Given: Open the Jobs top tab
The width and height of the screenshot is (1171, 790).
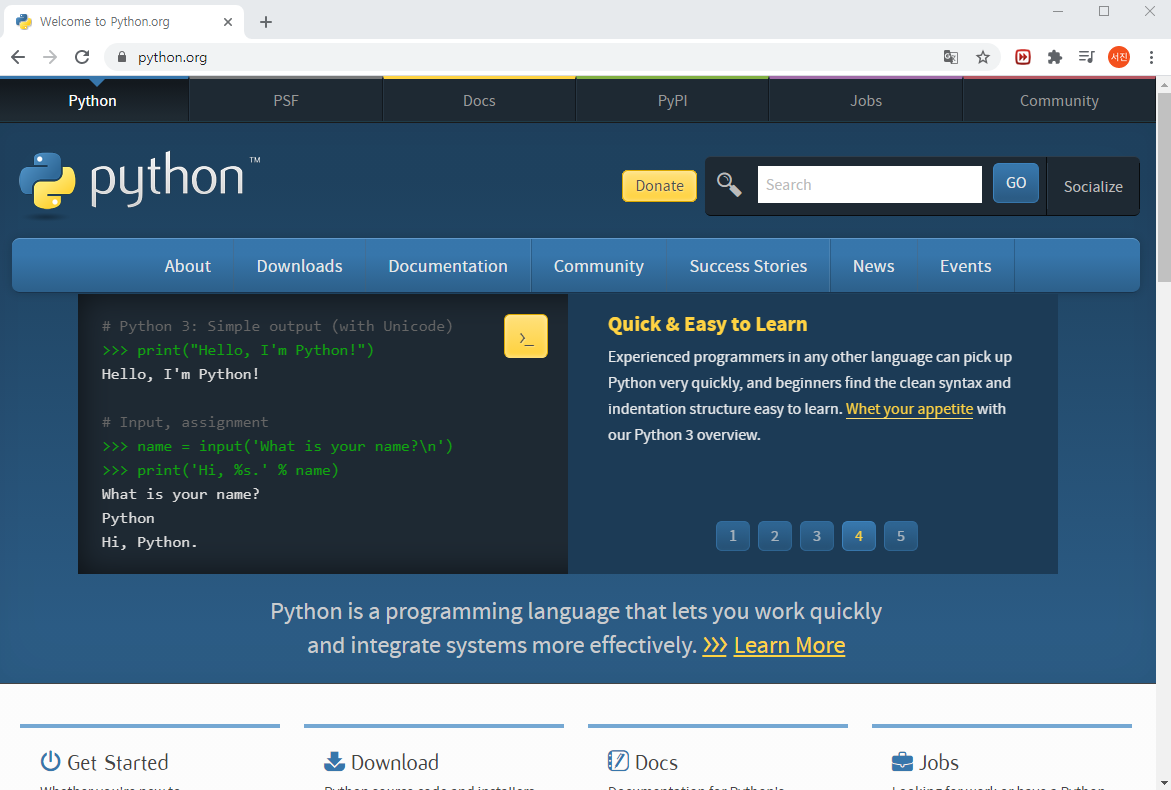Looking at the screenshot, I should (x=866, y=100).
